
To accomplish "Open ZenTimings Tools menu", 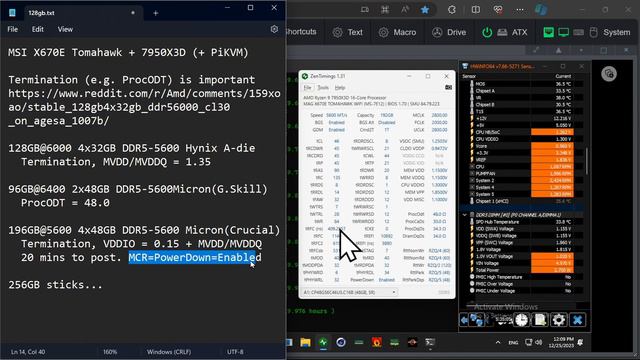I will 323,88.
